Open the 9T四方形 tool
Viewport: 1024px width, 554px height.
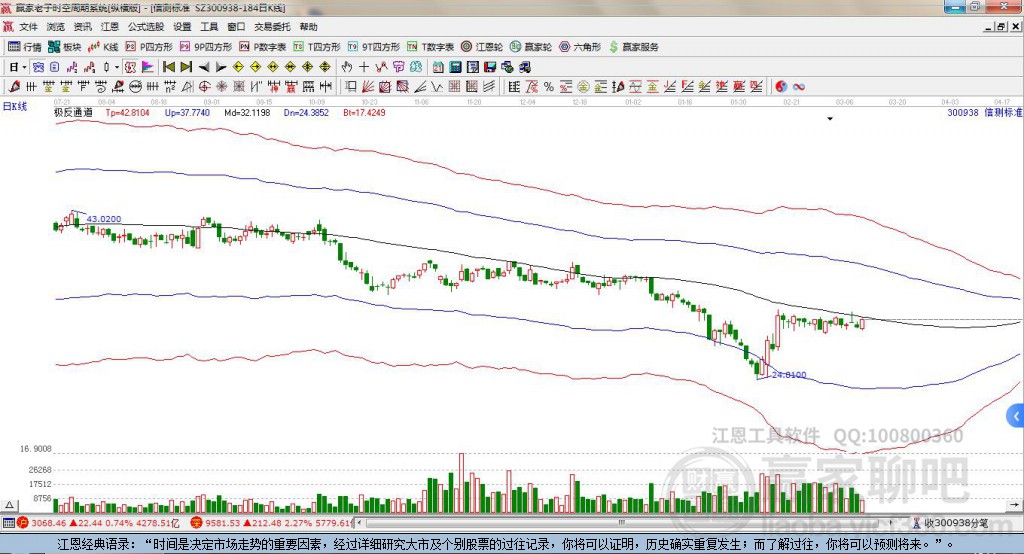(x=374, y=47)
